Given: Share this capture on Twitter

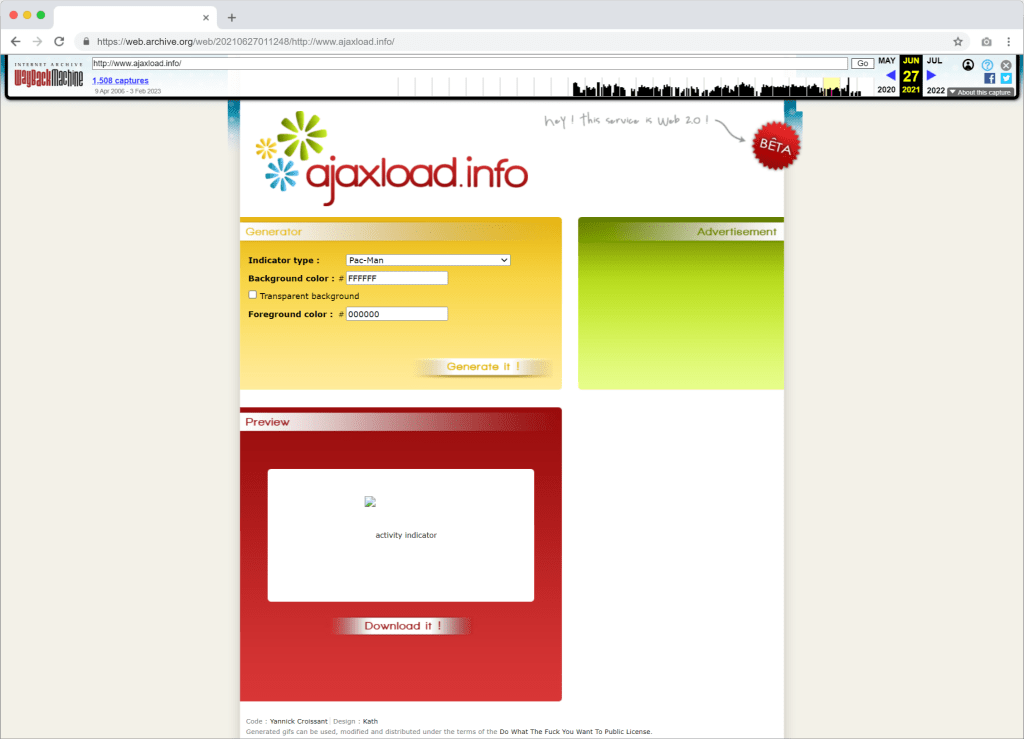Looking at the screenshot, I should [x=1005, y=78].
